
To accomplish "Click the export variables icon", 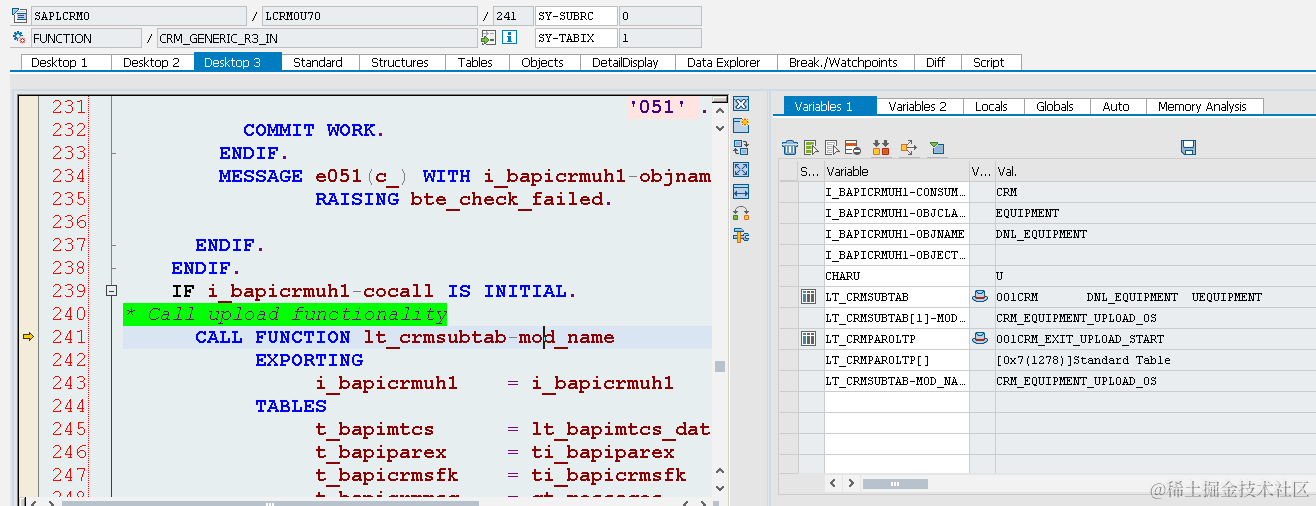I will pyautogui.click(x=908, y=148).
